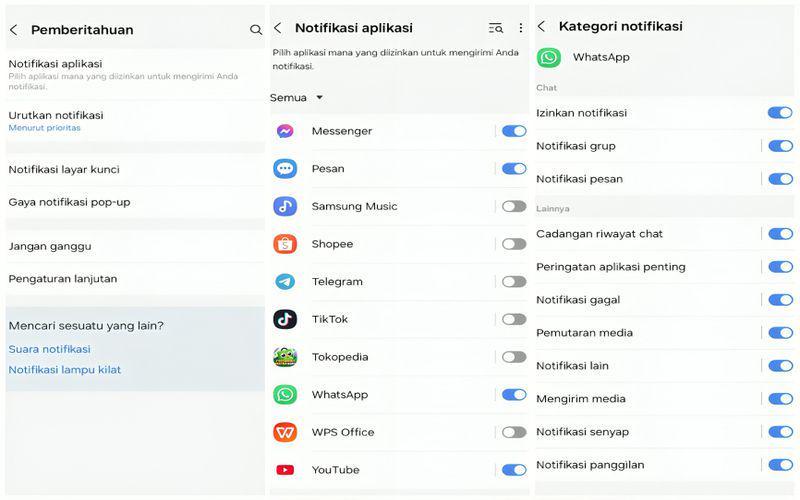Toggle Mengirim media switch
Viewport: 800px width, 500px height.
click(780, 399)
